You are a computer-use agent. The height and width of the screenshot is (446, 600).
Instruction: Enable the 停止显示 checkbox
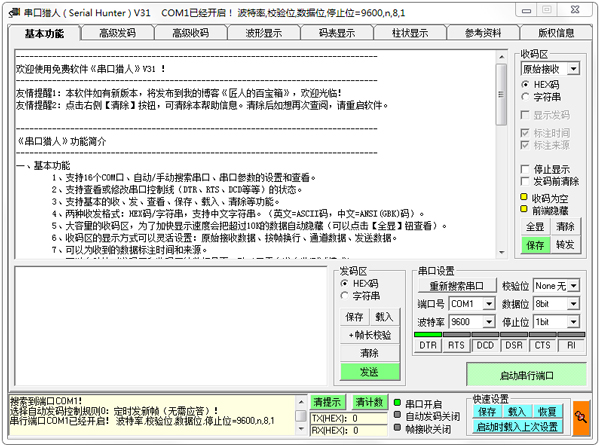click(x=526, y=169)
